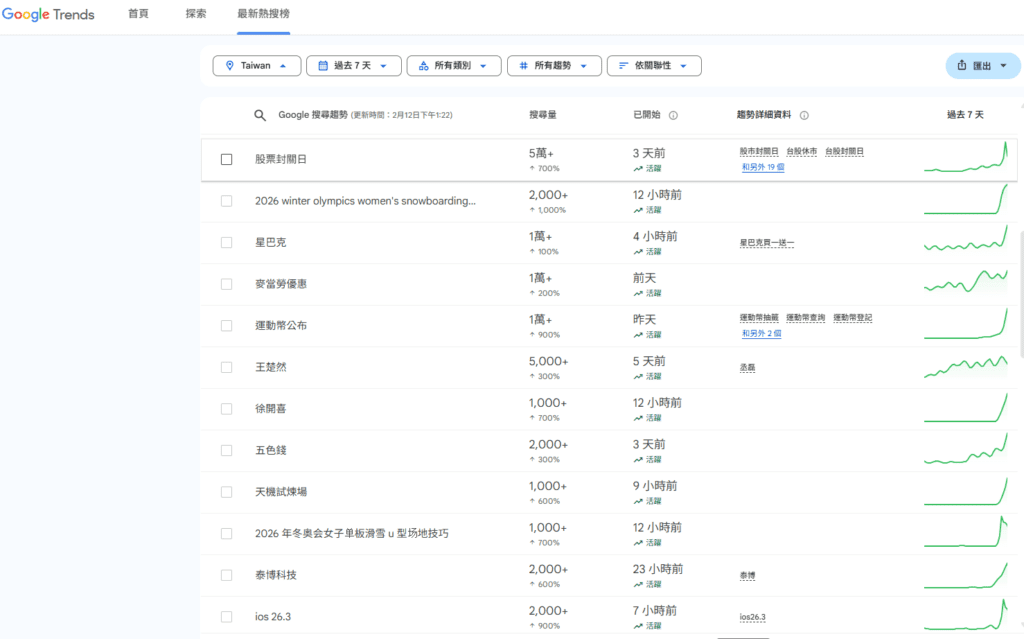
Task: Go to the 首頁 tab
Action: (139, 15)
